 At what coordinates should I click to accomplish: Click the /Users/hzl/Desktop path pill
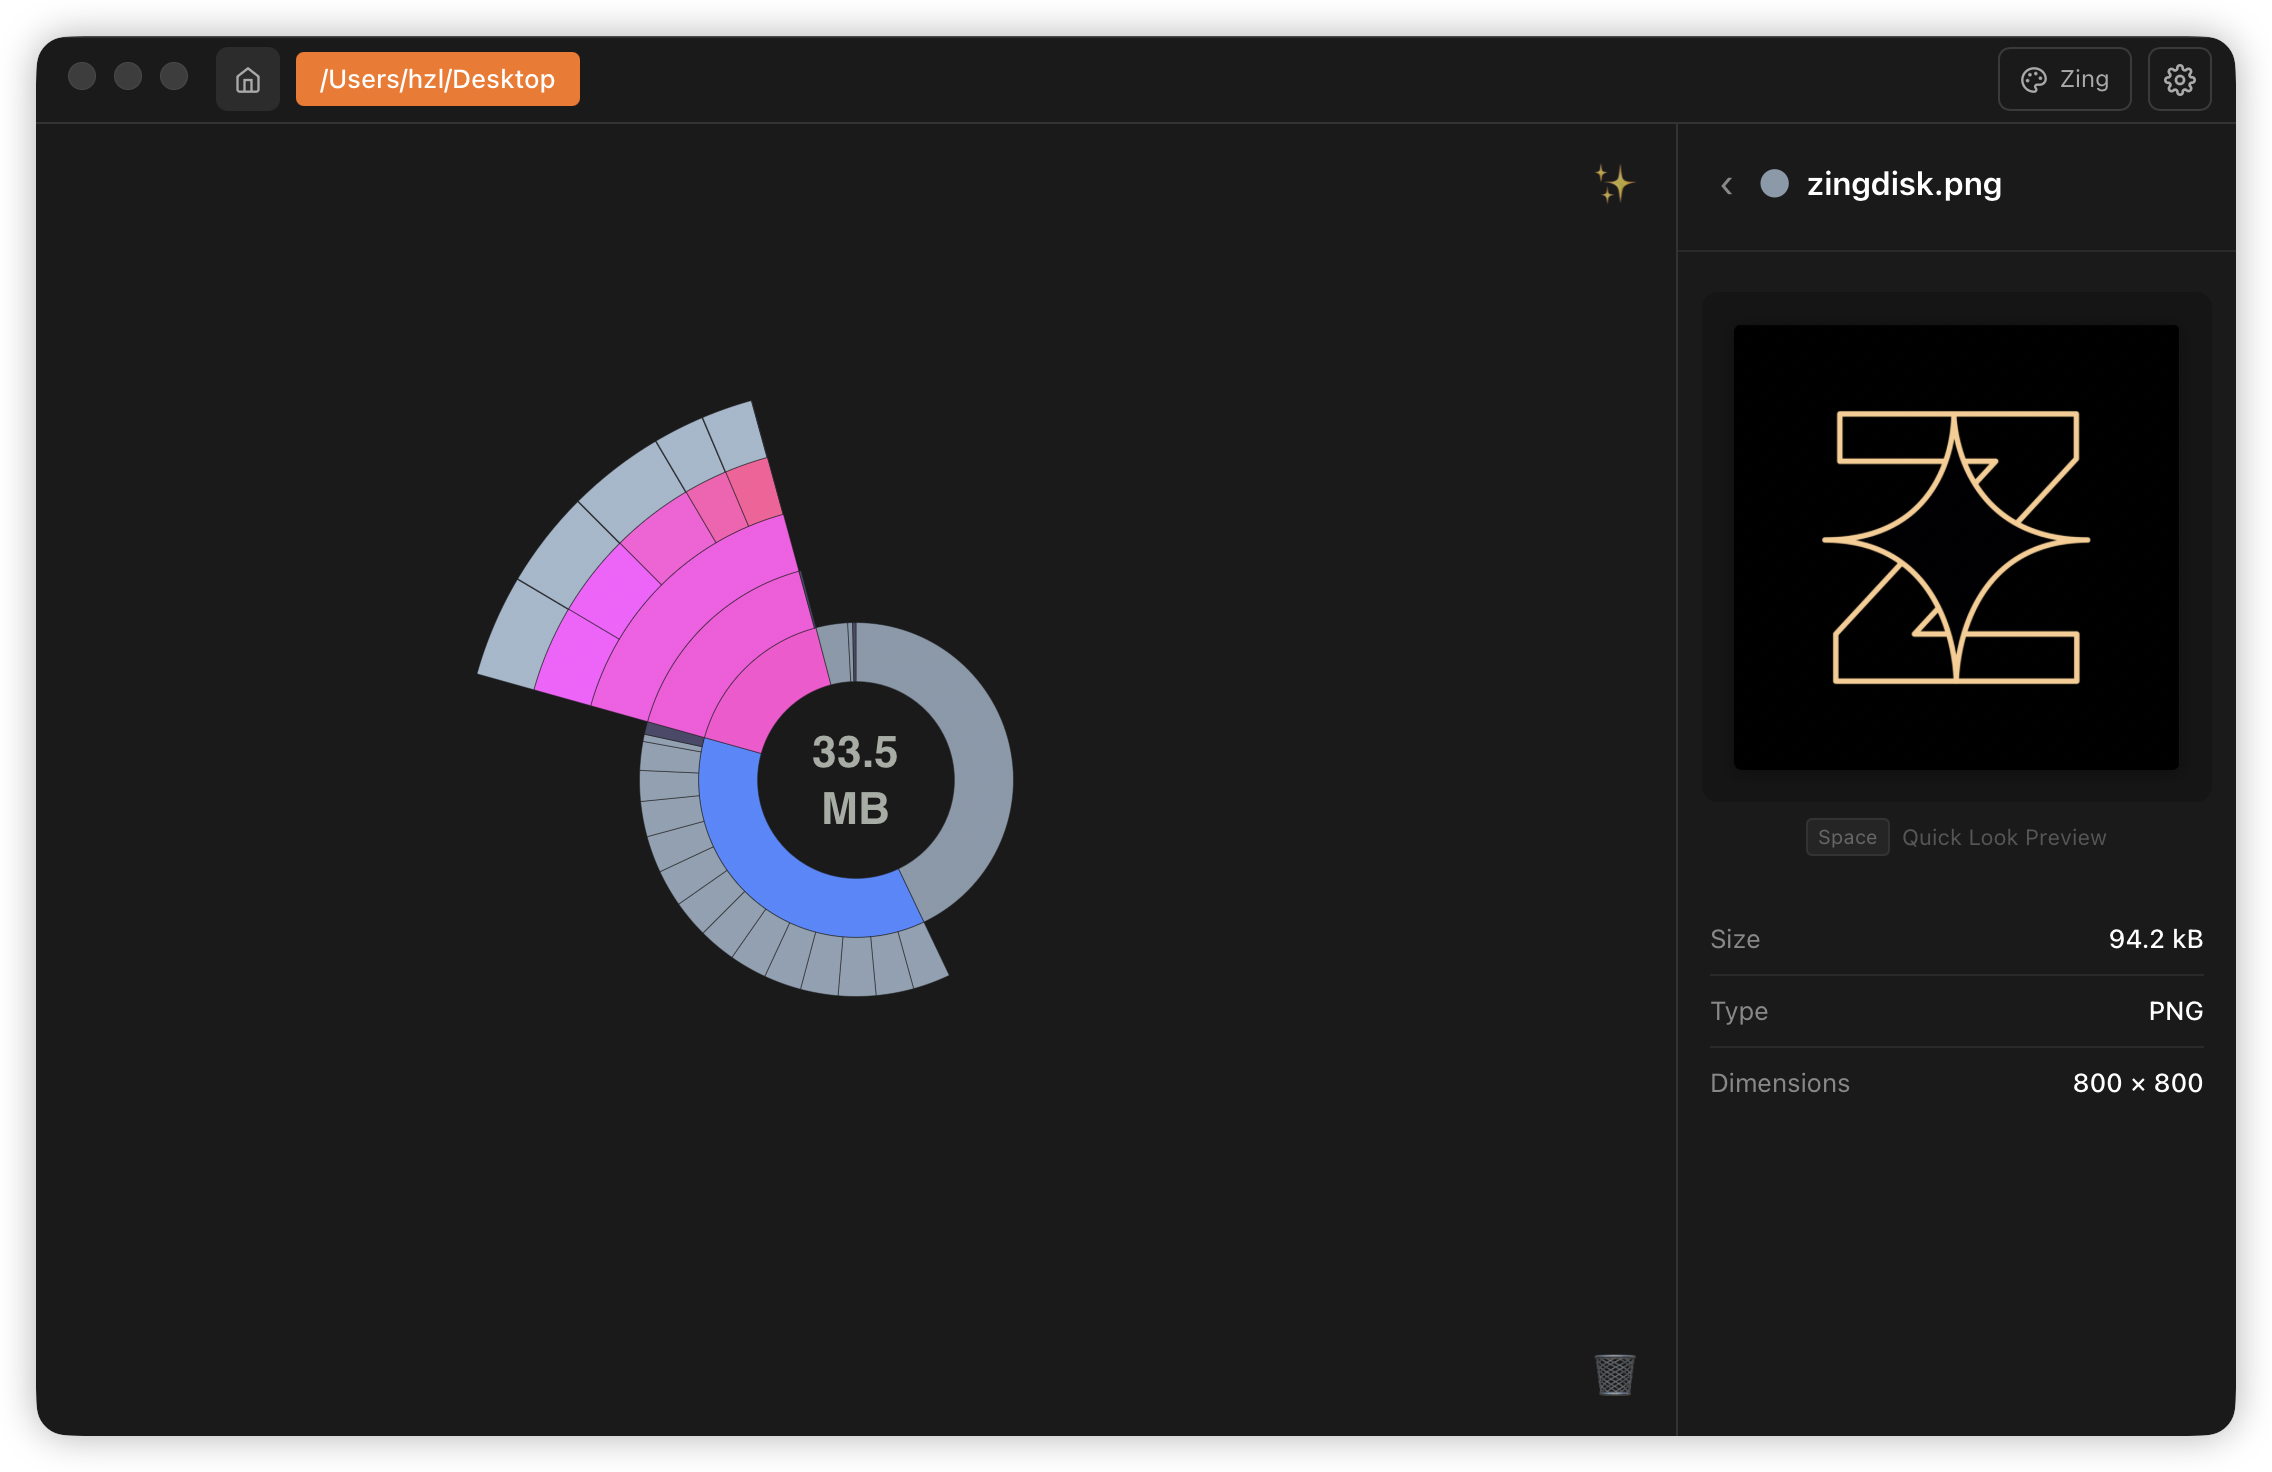[437, 78]
